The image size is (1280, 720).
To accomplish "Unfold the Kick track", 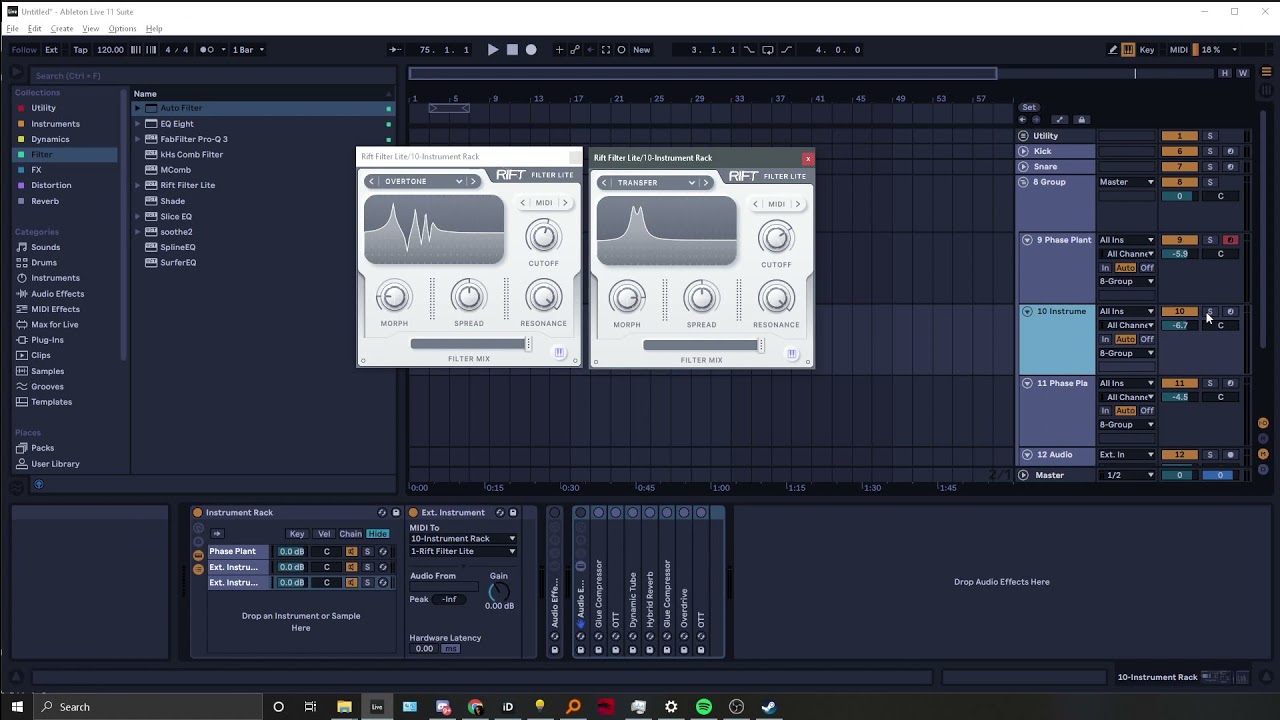I will 1023,151.
